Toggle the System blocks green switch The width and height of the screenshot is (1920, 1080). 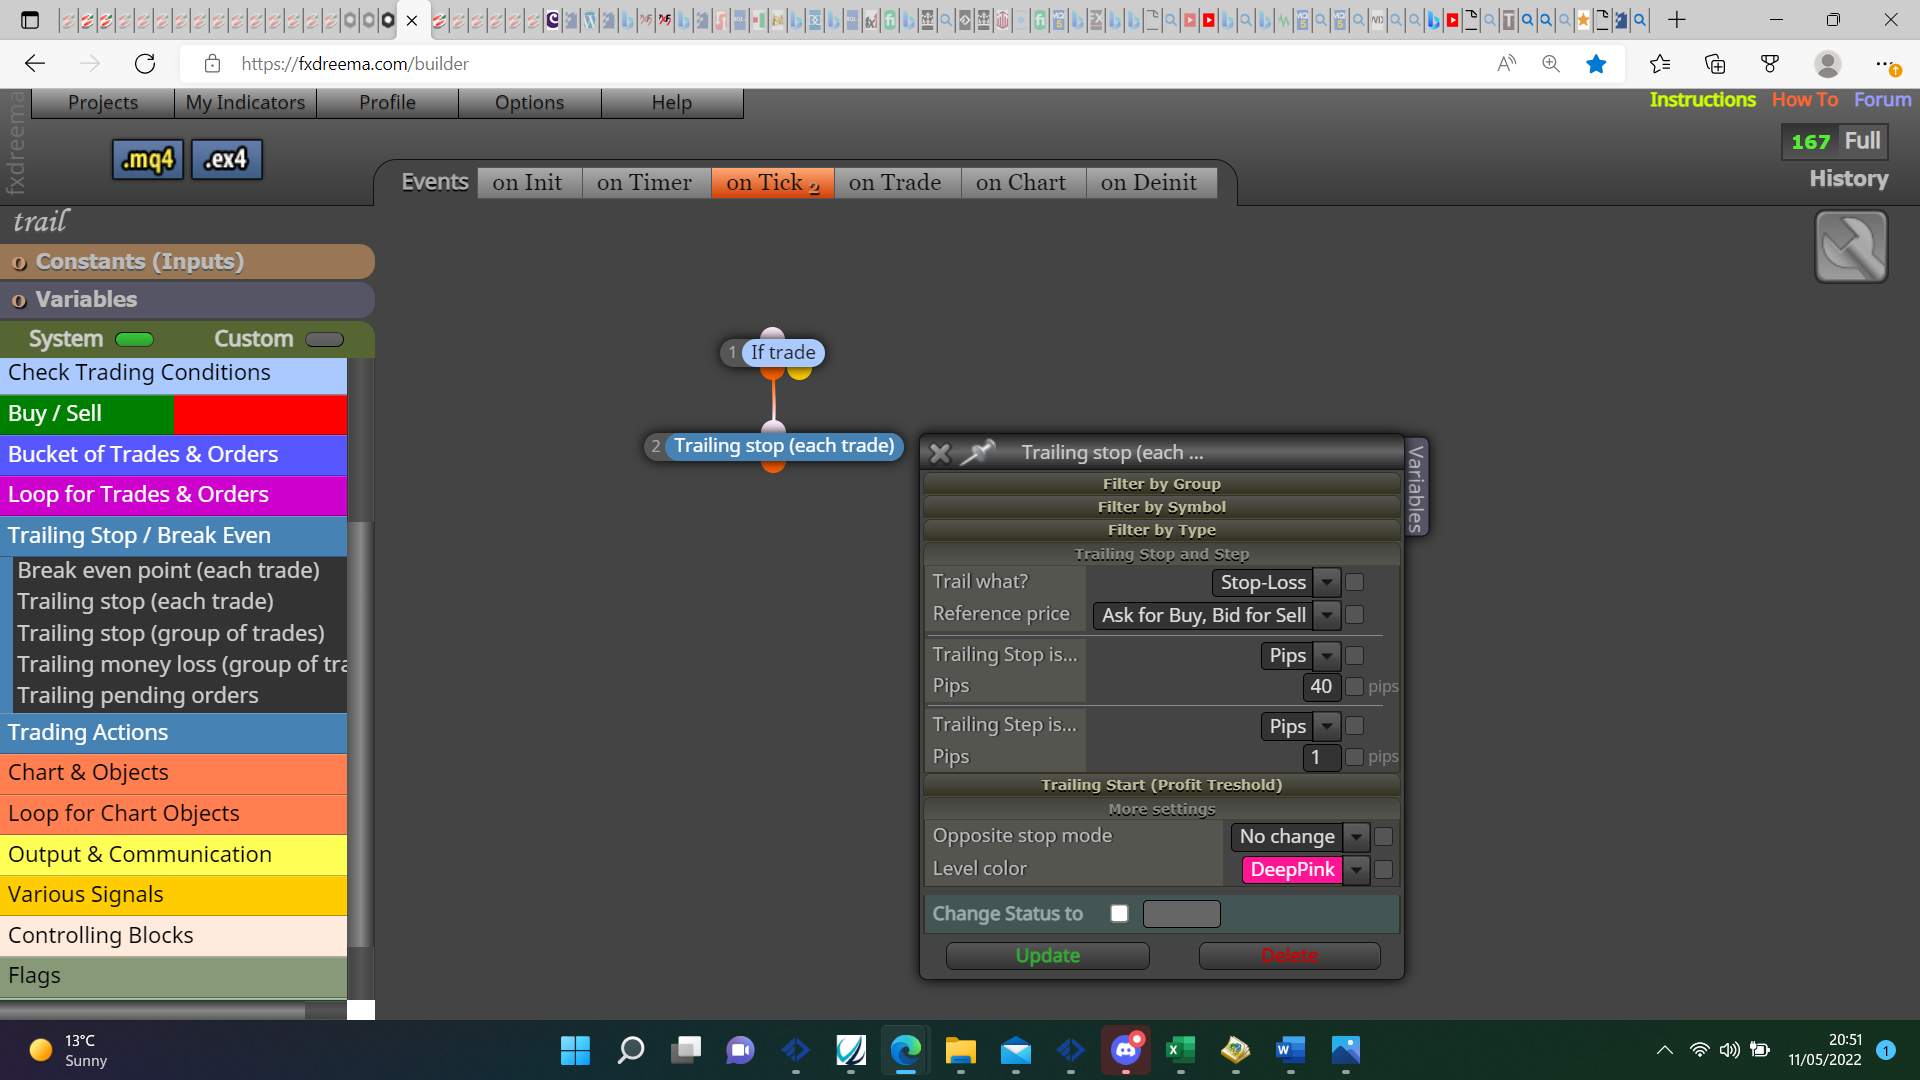tap(134, 340)
